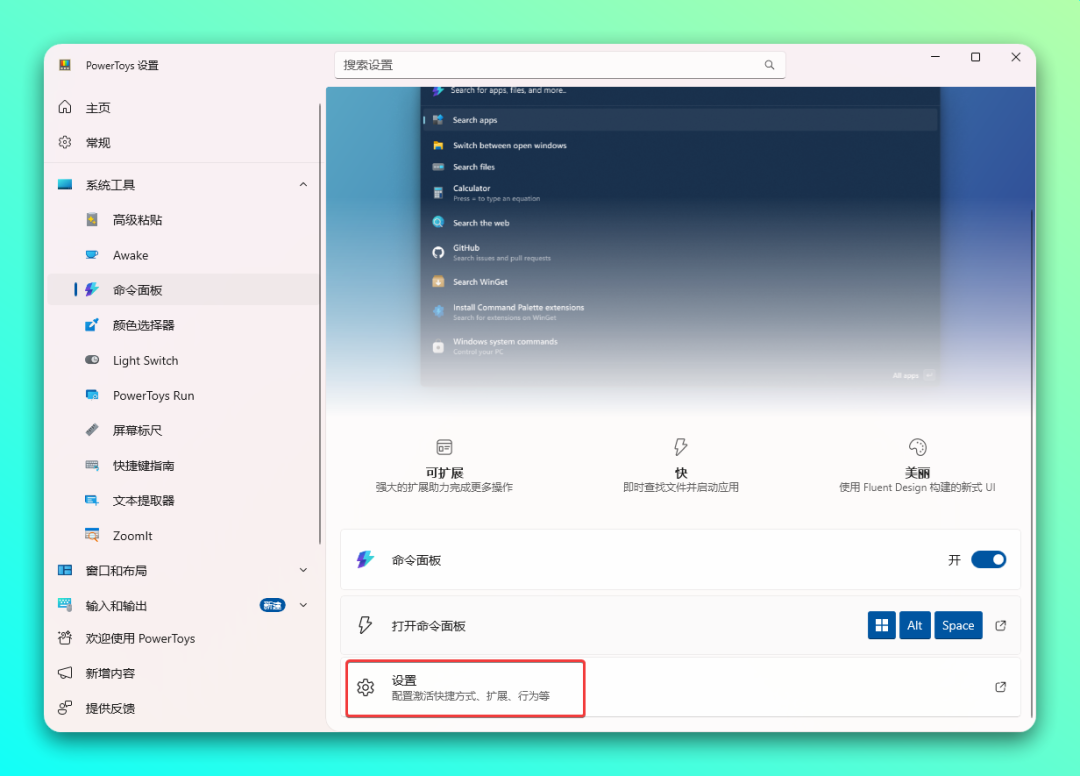Collapse the 系统工具 section chevron
The image size is (1080, 776).
coord(303,185)
